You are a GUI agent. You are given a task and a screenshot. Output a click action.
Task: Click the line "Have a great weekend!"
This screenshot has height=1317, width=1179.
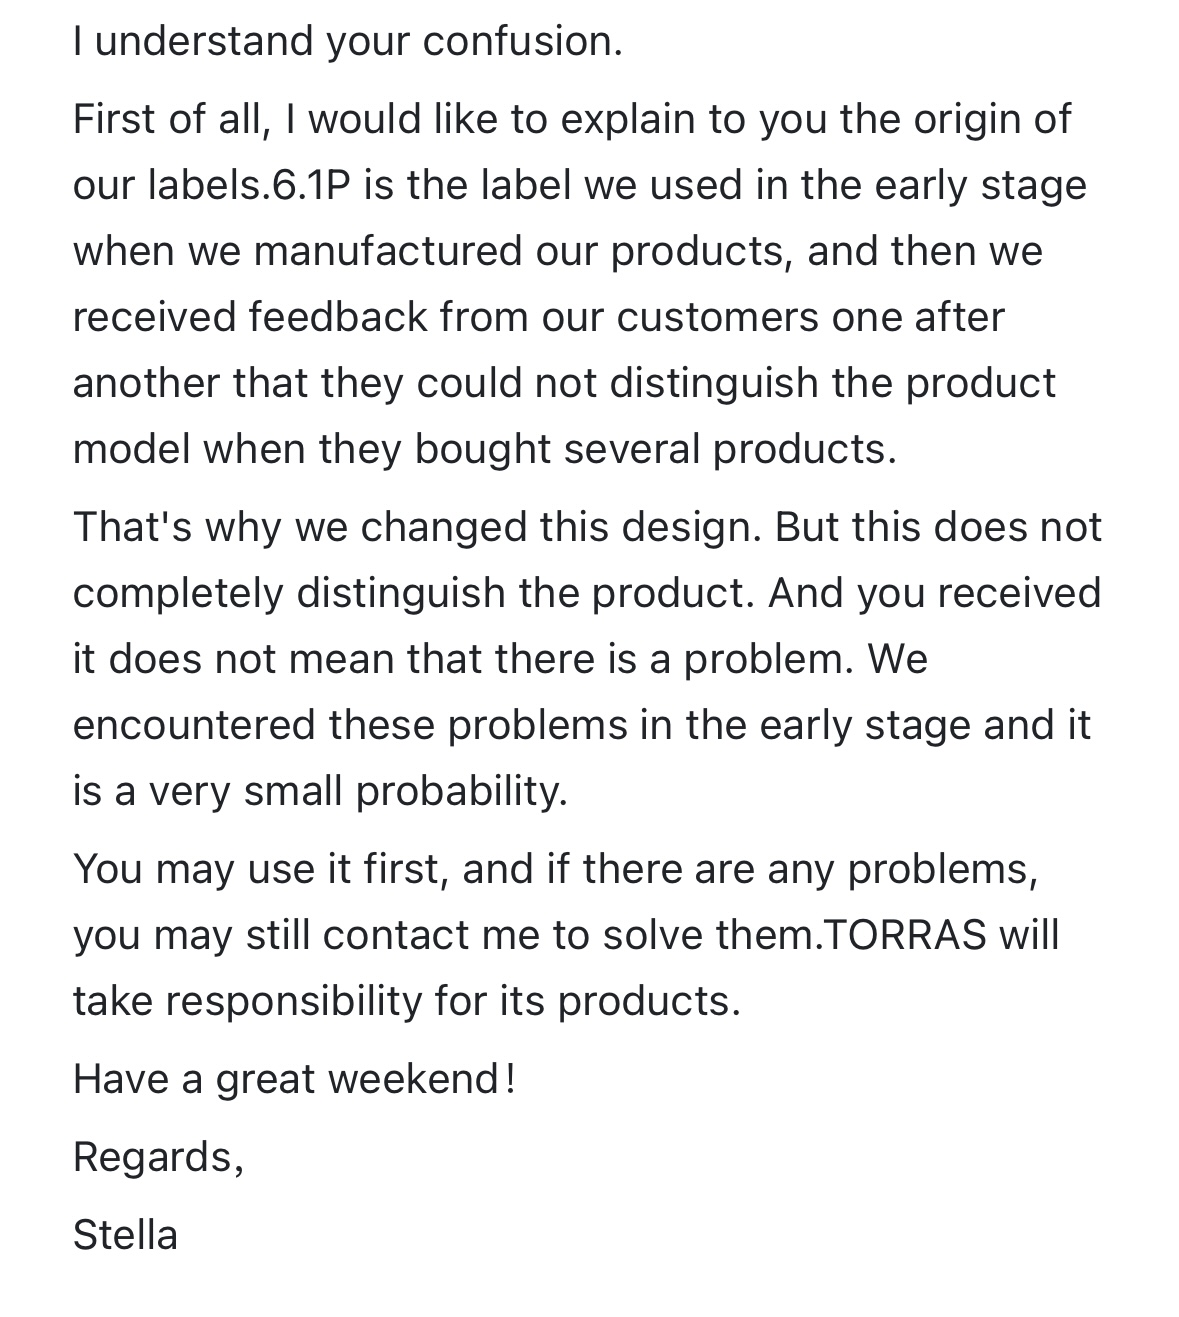click(x=294, y=1079)
